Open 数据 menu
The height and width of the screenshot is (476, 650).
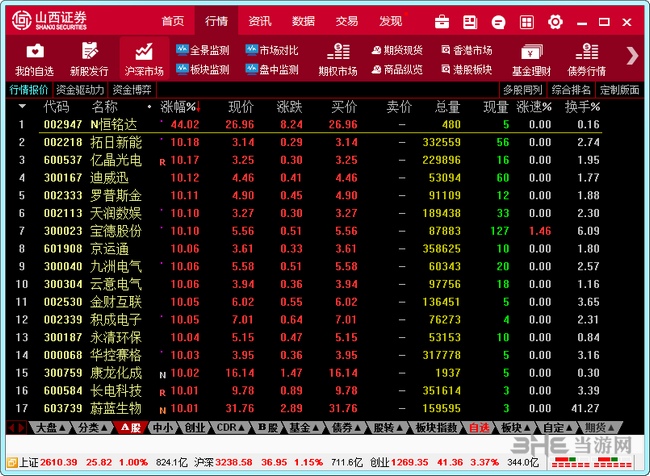coord(303,21)
